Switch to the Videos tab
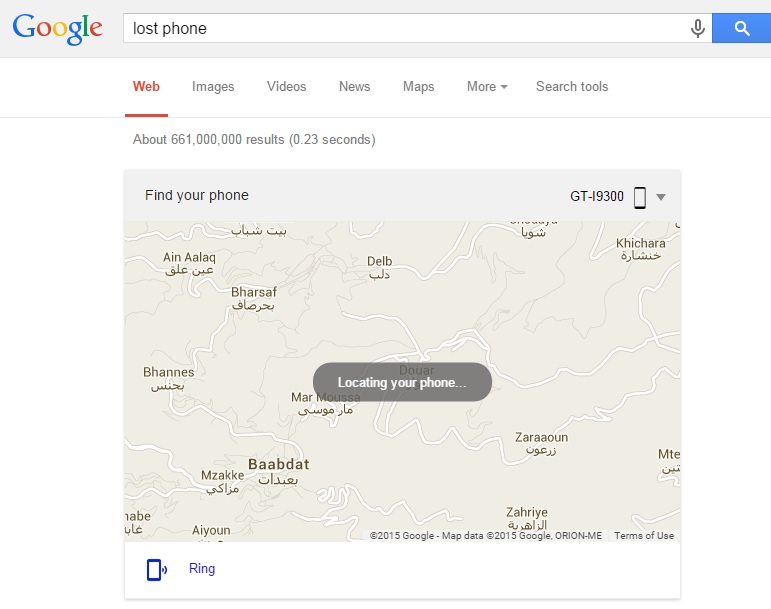This screenshot has height=609, width=771. click(286, 87)
